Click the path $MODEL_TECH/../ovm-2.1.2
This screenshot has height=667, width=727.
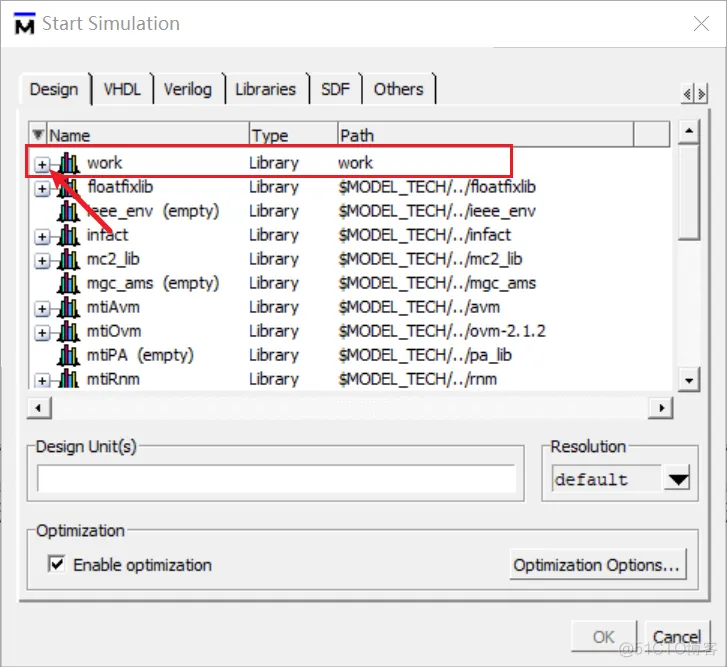pyautogui.click(x=442, y=331)
